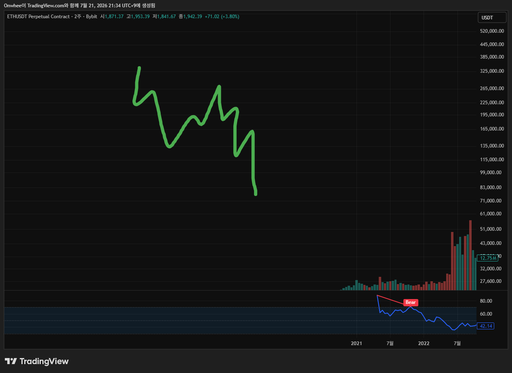Image resolution: width=512 pixels, height=373 pixels.
Task: Click the 61,000.00 price axis label
Action: 491,214
